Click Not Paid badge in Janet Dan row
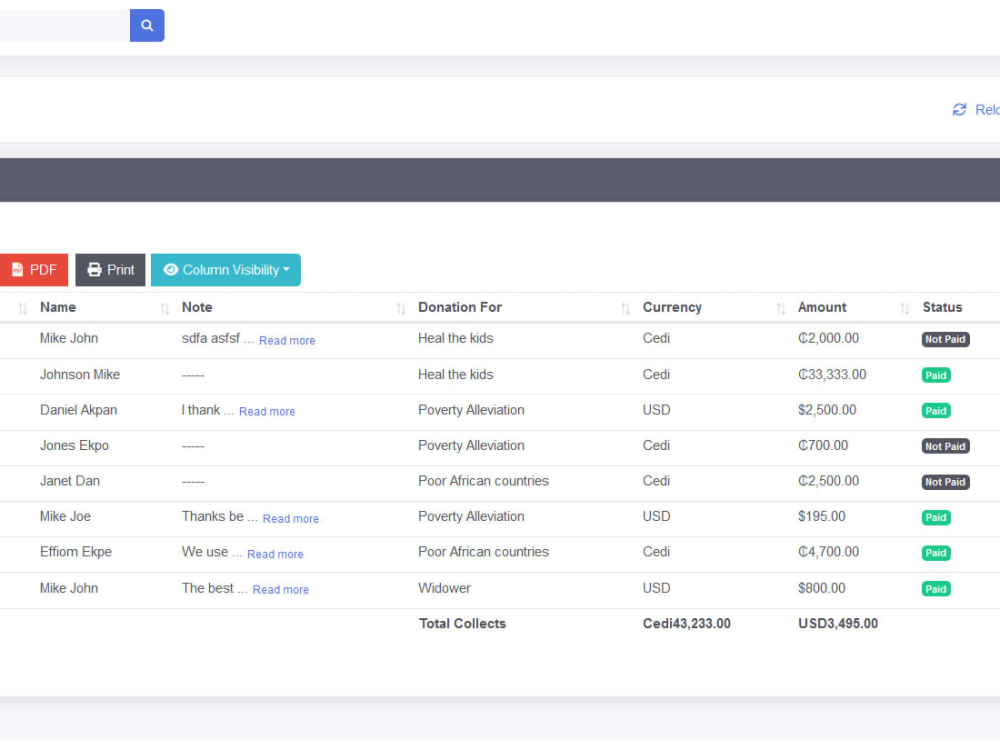1000x750 pixels. (945, 482)
